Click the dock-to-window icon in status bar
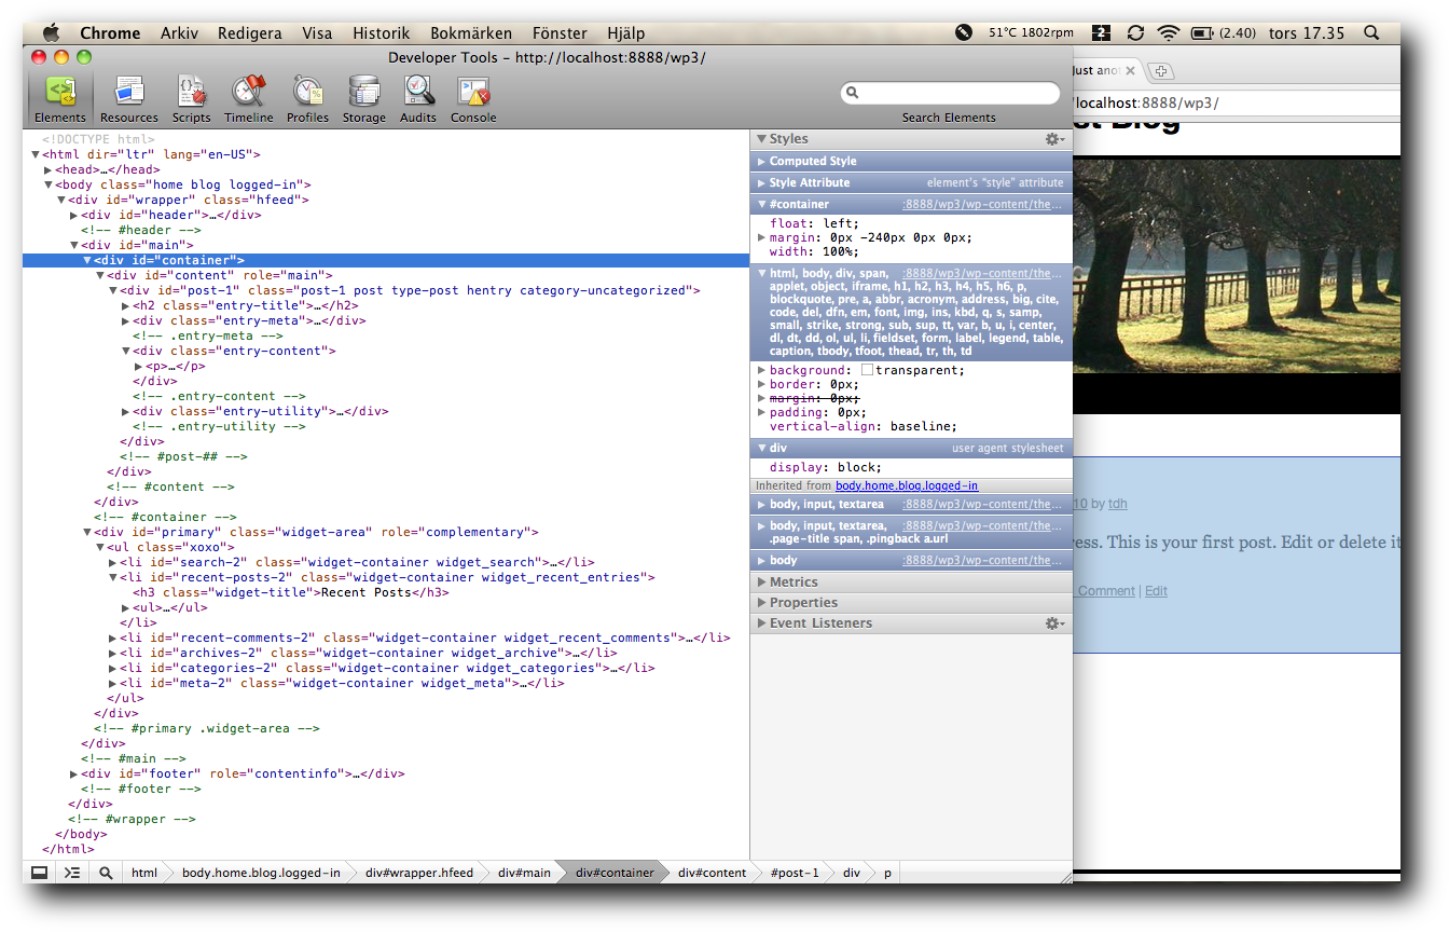The height and width of the screenshot is (932, 1449). coord(39,873)
